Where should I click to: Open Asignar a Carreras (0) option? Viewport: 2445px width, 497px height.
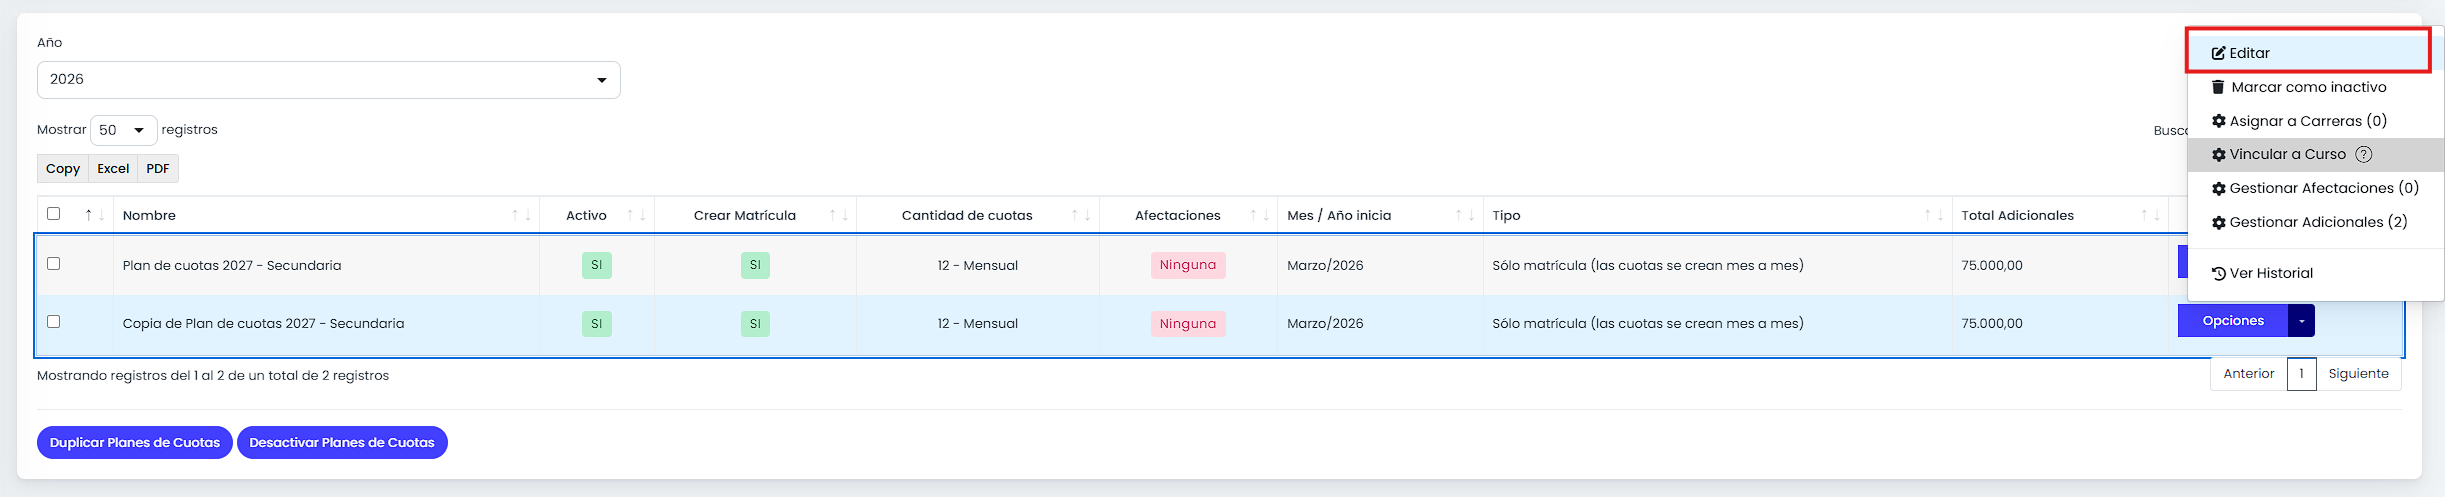pyautogui.click(x=2315, y=121)
